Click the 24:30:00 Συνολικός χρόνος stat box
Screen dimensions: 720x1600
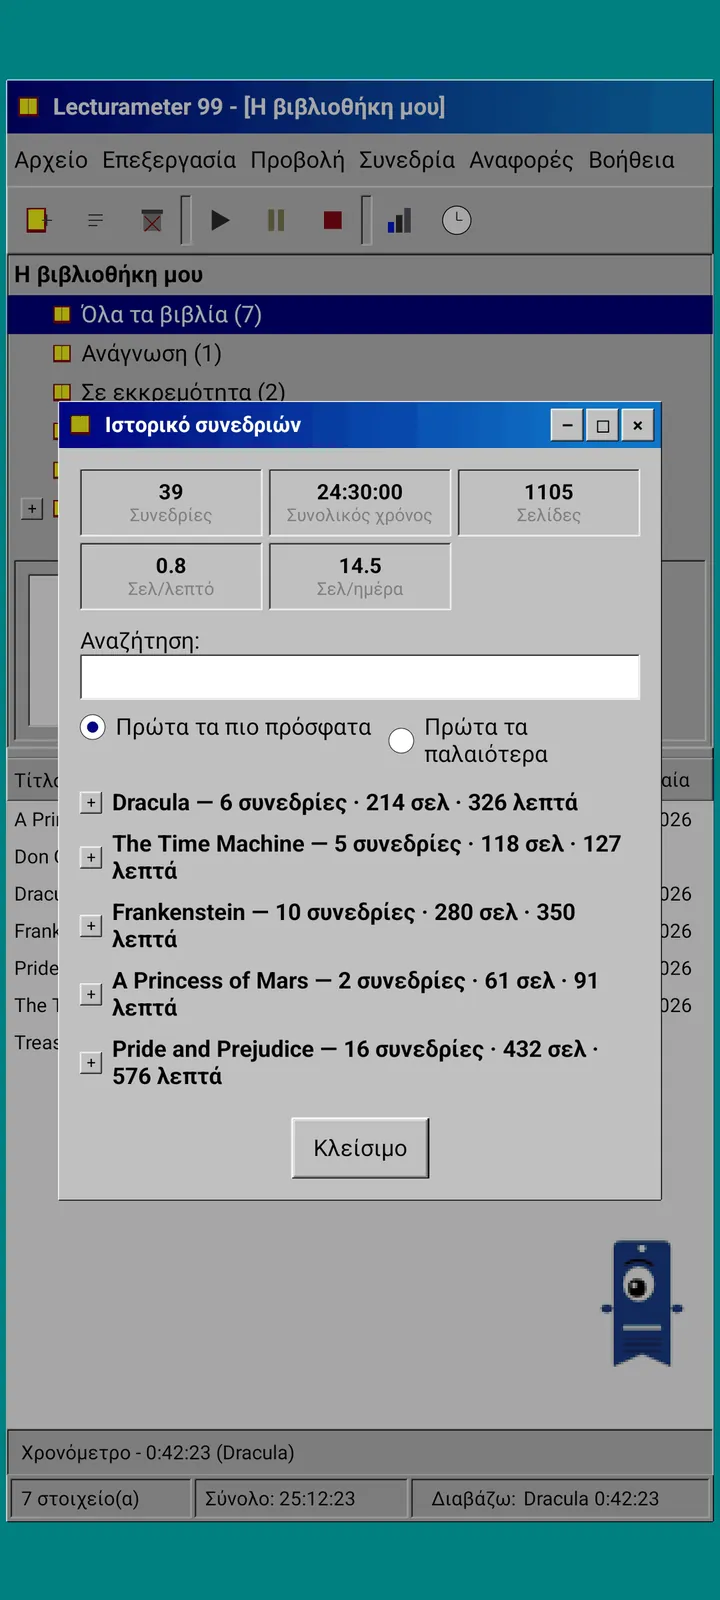360,503
